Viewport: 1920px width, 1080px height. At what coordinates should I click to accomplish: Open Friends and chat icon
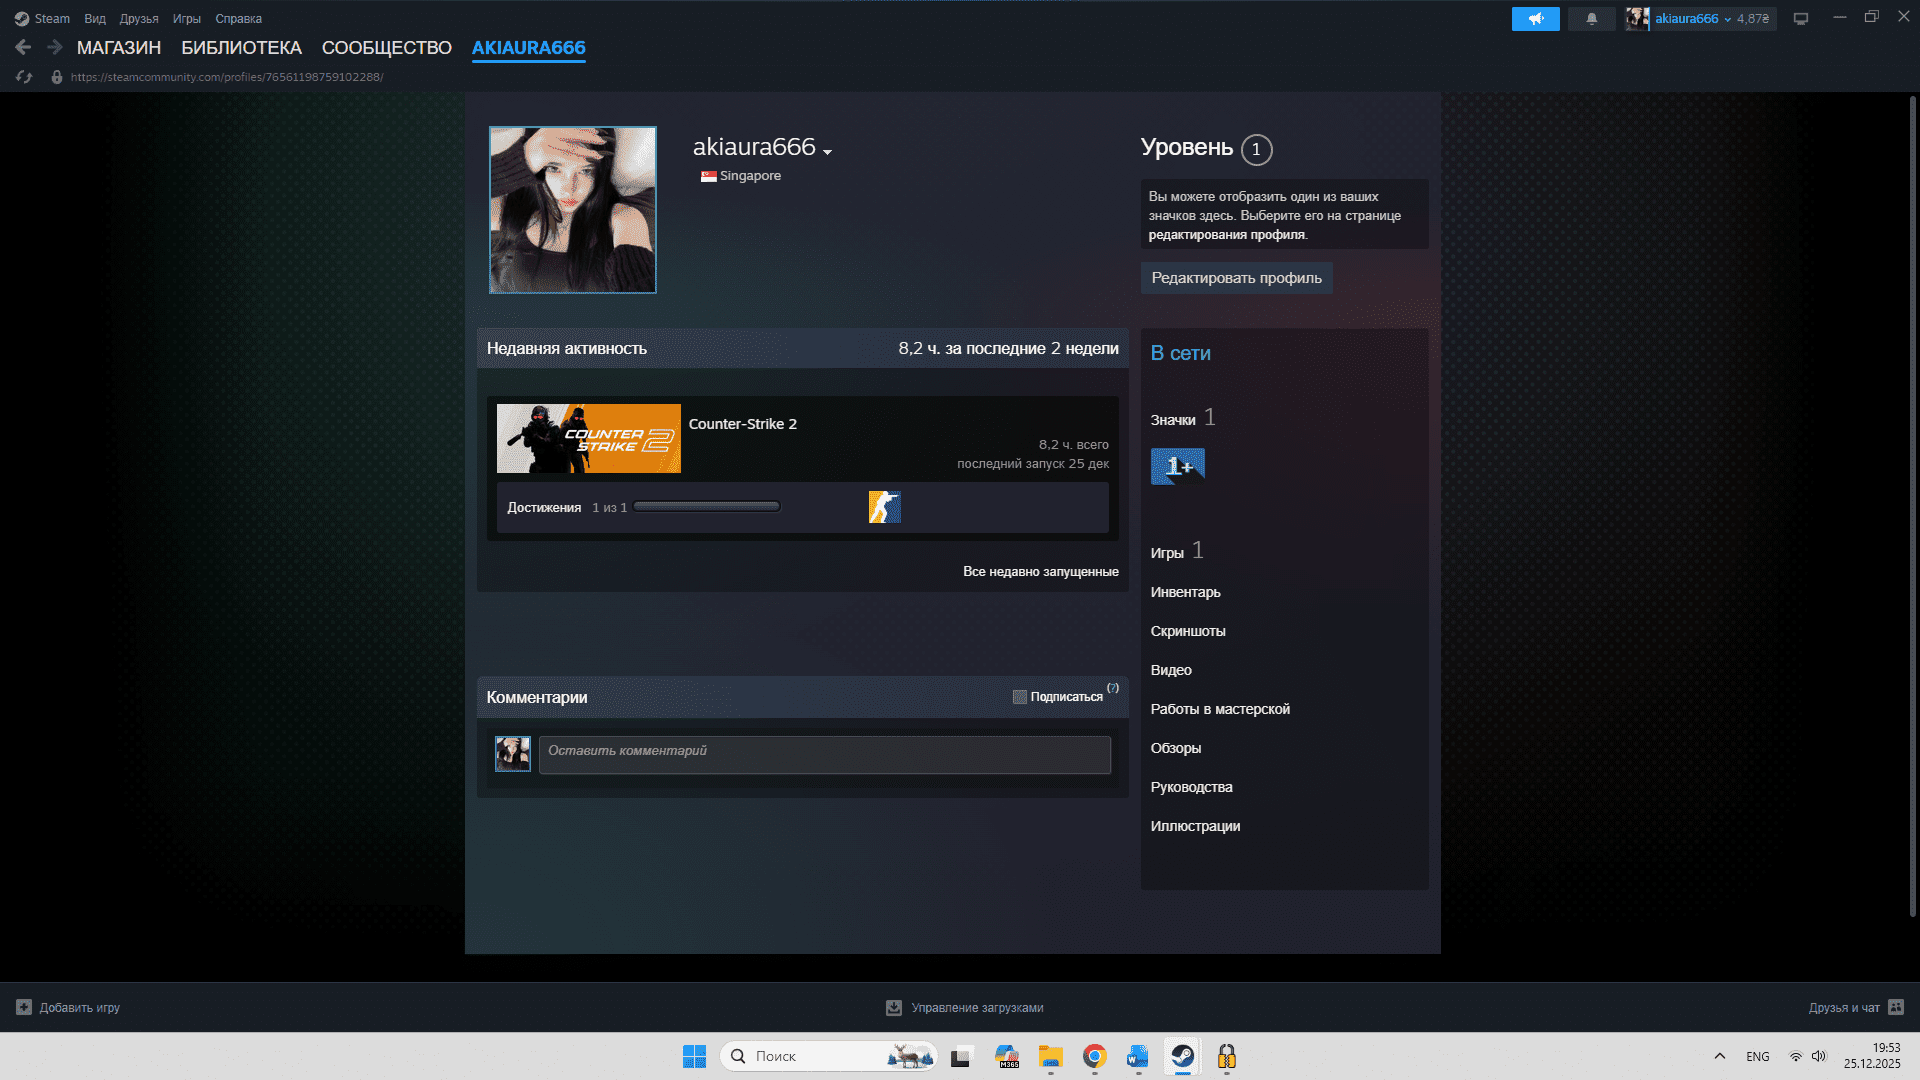point(1896,1007)
